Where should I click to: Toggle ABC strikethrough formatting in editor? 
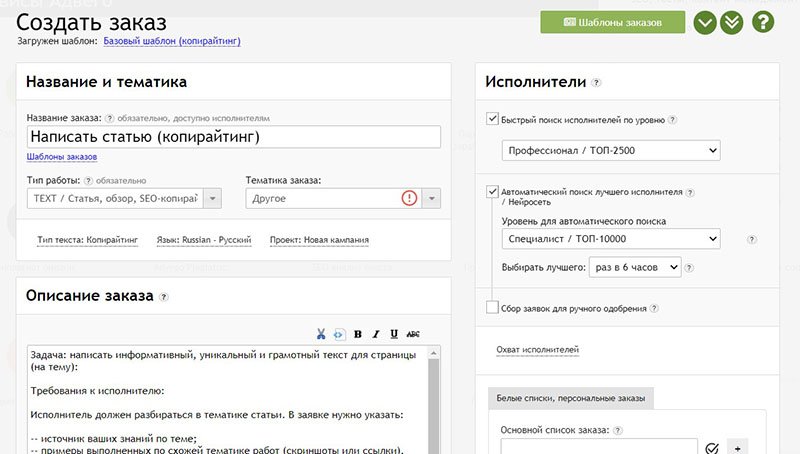click(x=413, y=334)
